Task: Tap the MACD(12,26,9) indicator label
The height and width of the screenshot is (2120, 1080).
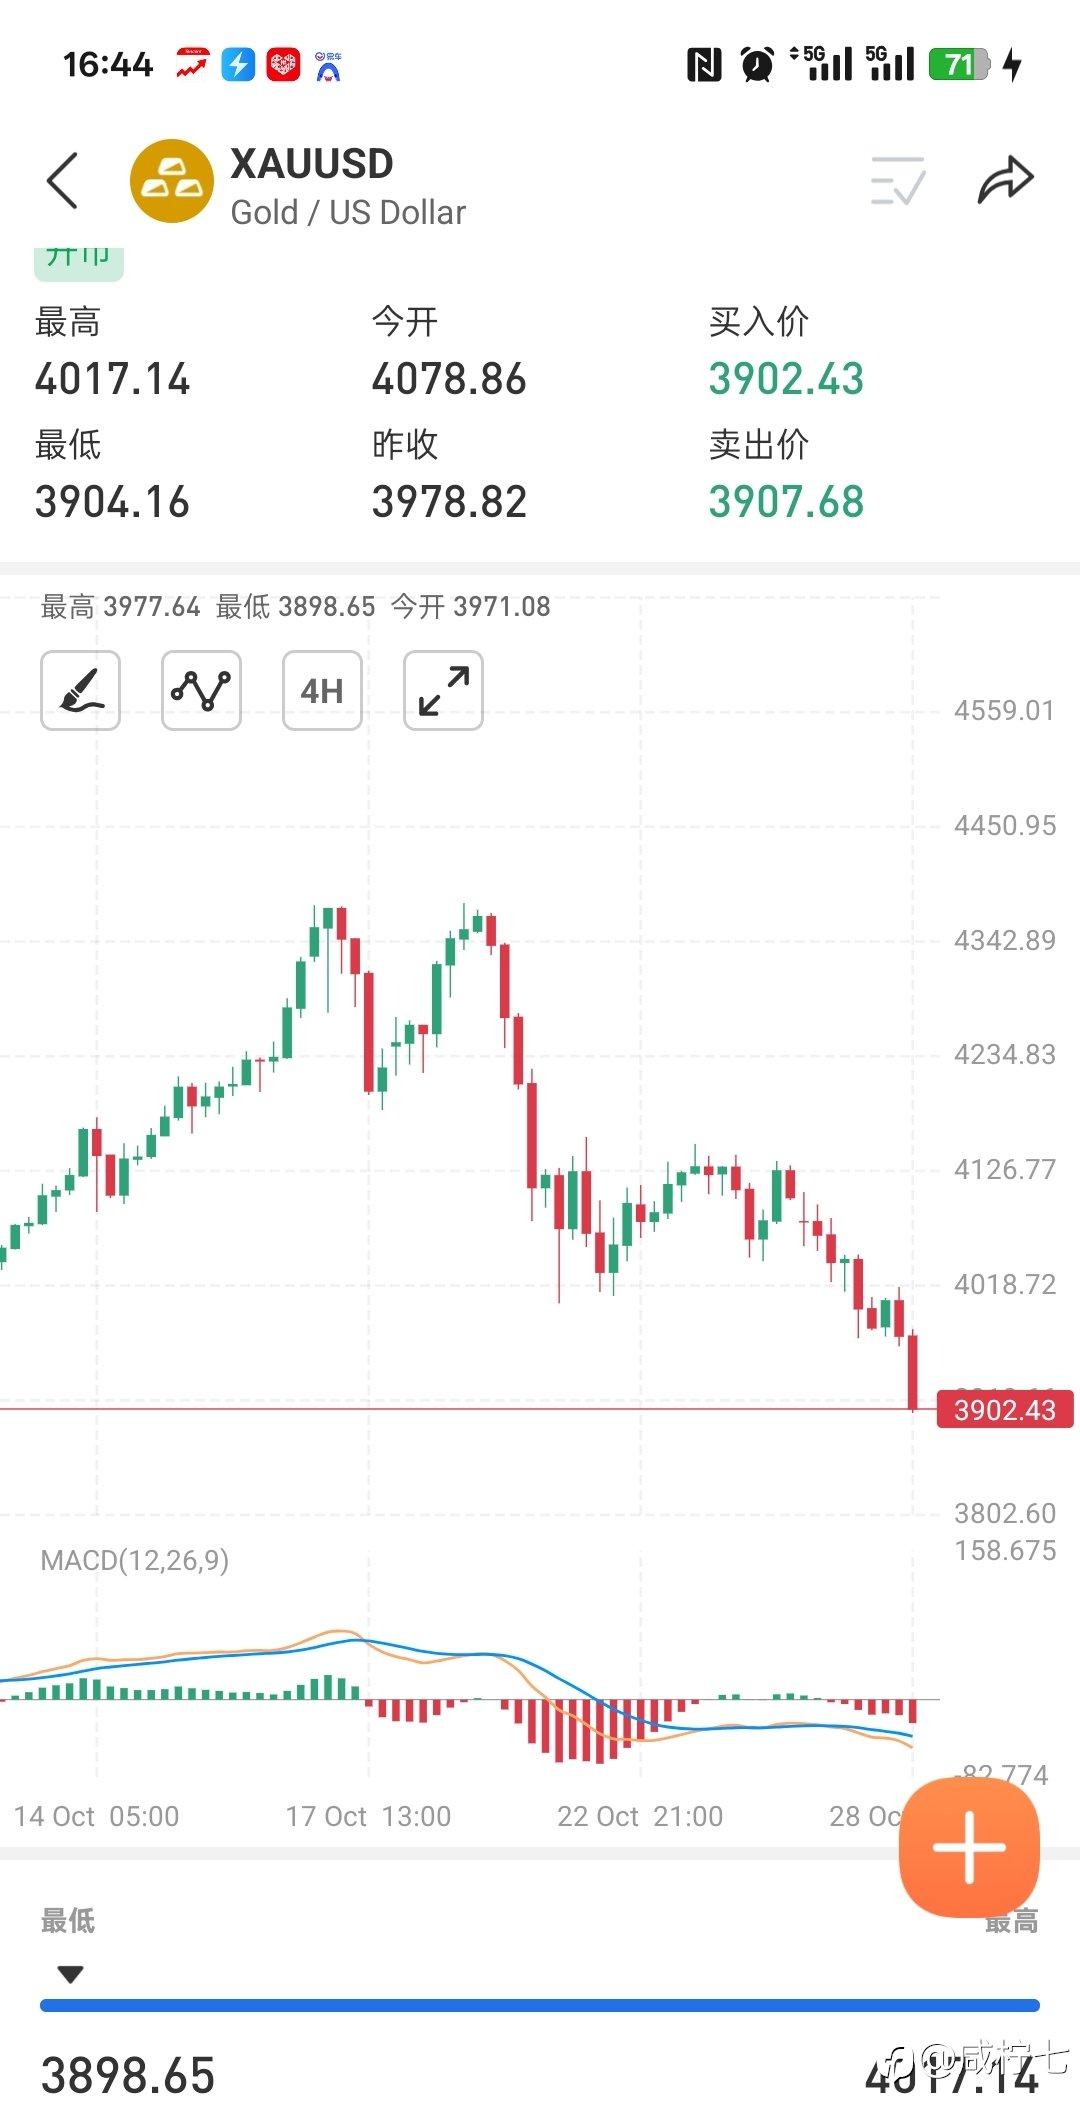Action: pos(135,1560)
